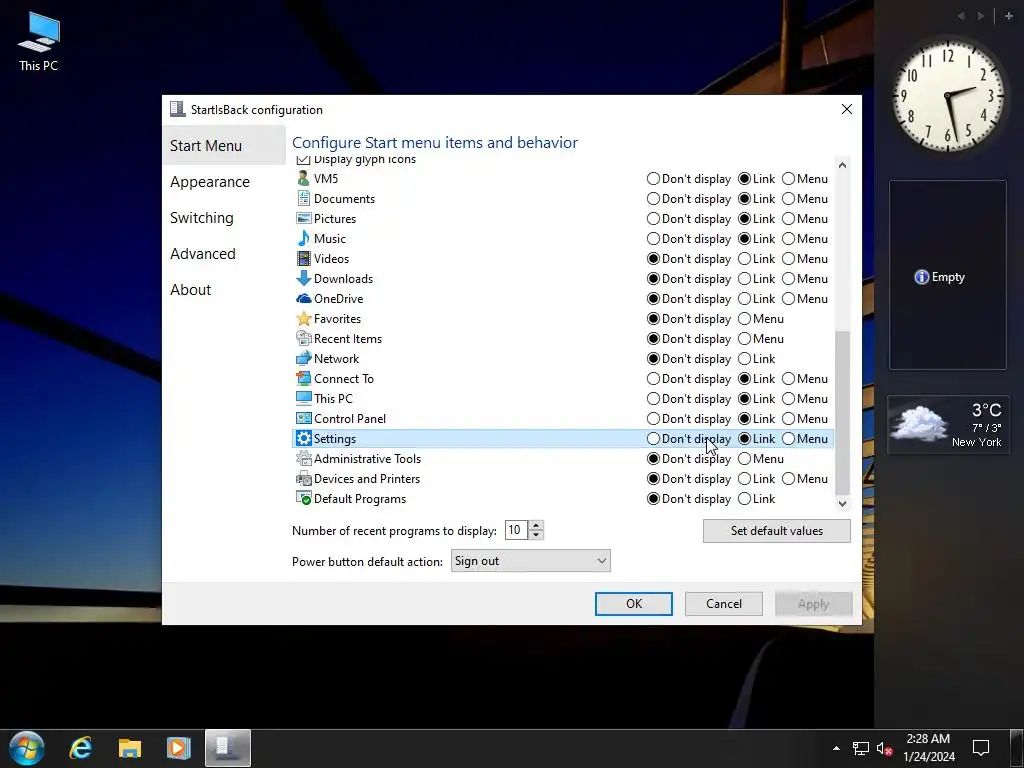Set Administrative Tools to Menu
1024x768 pixels.
click(x=744, y=458)
